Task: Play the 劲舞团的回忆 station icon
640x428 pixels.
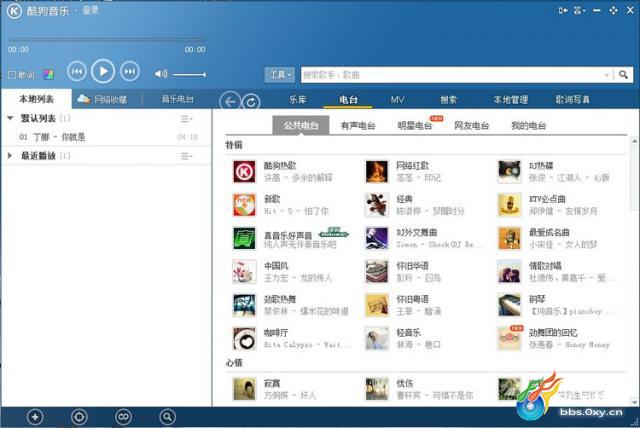Action: (x=509, y=339)
